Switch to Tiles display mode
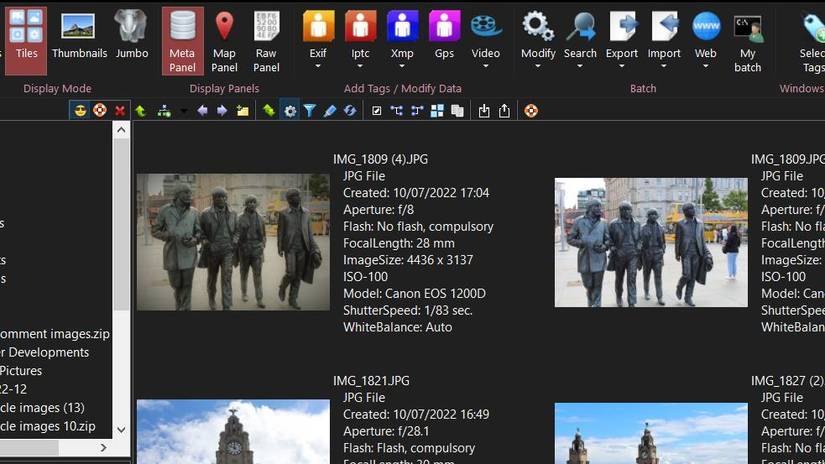Viewport: 825px width, 464px height. pyautogui.click(x=26, y=41)
